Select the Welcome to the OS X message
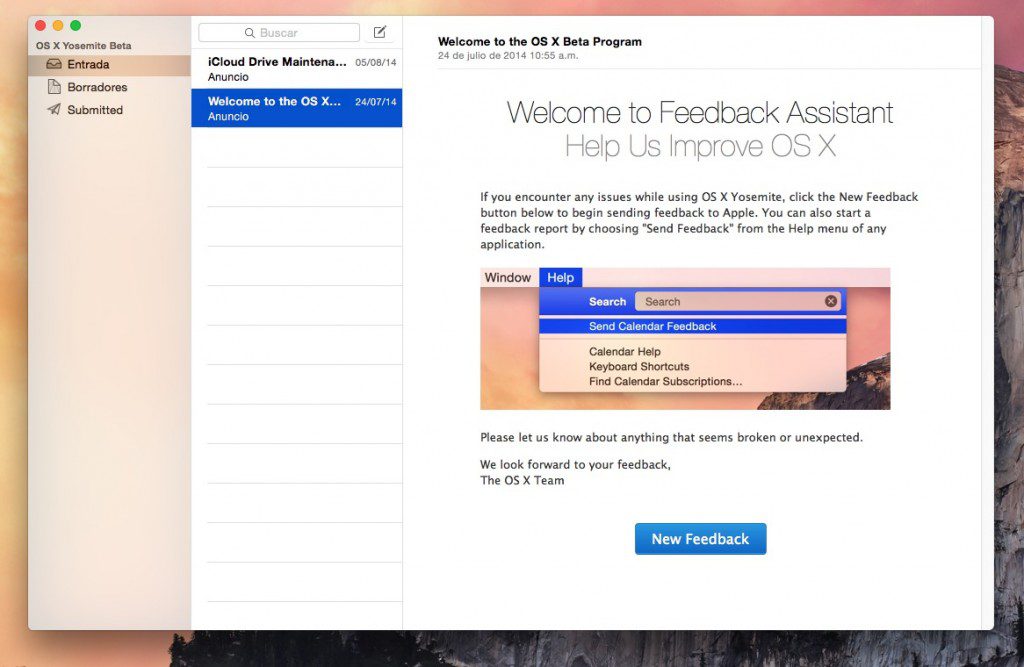 coord(296,108)
